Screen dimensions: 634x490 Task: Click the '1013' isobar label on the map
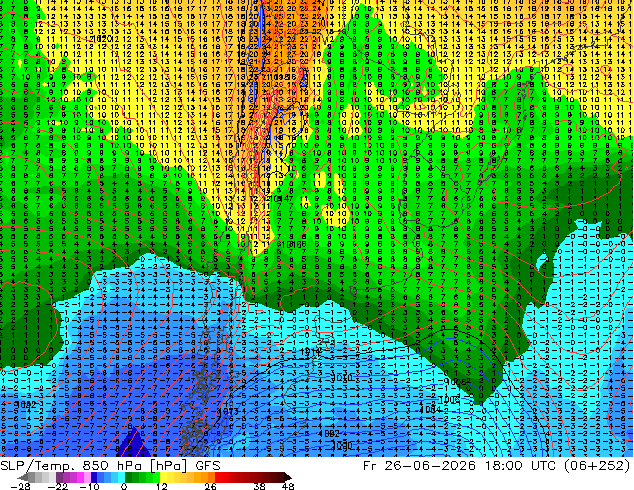(228, 412)
